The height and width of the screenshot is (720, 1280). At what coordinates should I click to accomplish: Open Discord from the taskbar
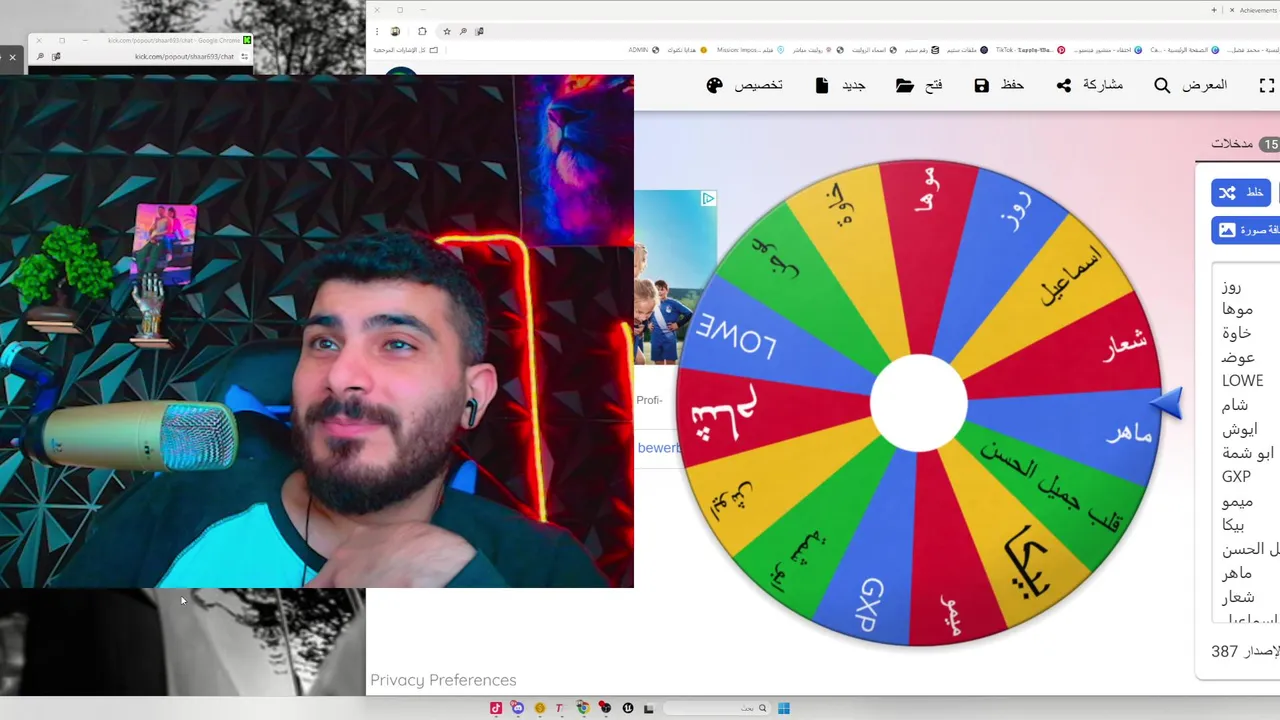[x=517, y=708]
